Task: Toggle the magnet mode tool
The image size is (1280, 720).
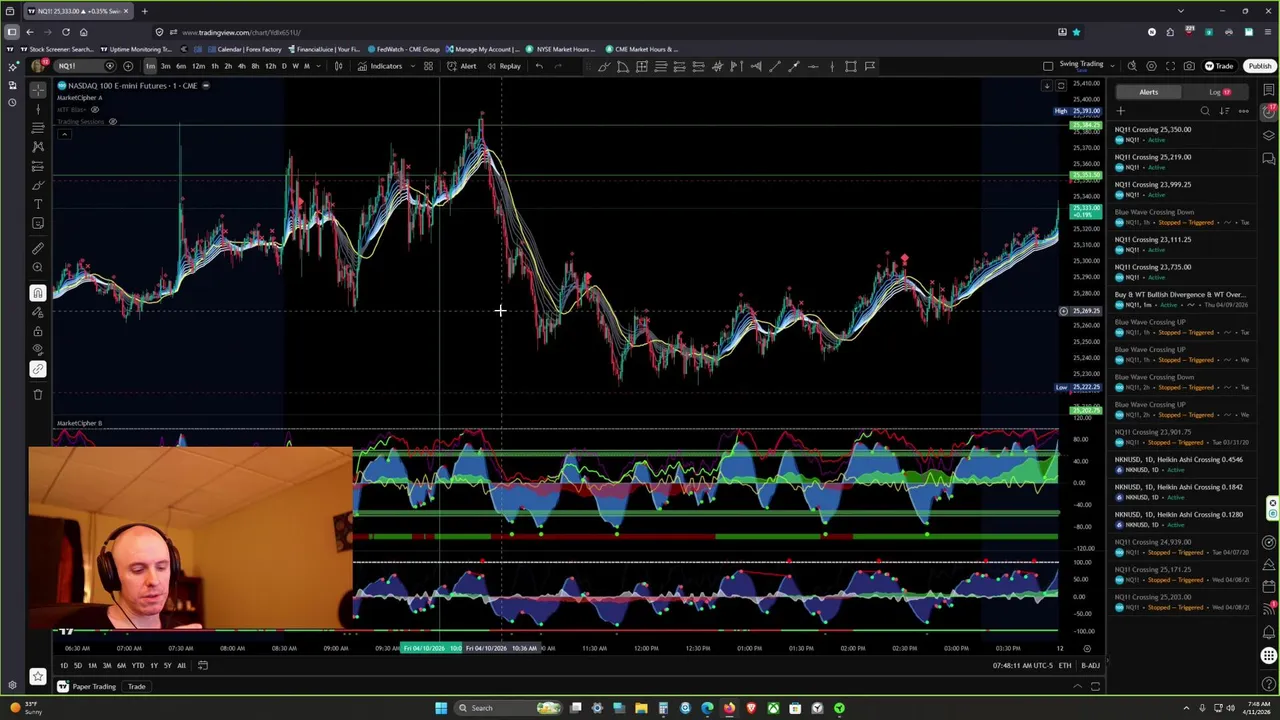Action: click(38, 293)
